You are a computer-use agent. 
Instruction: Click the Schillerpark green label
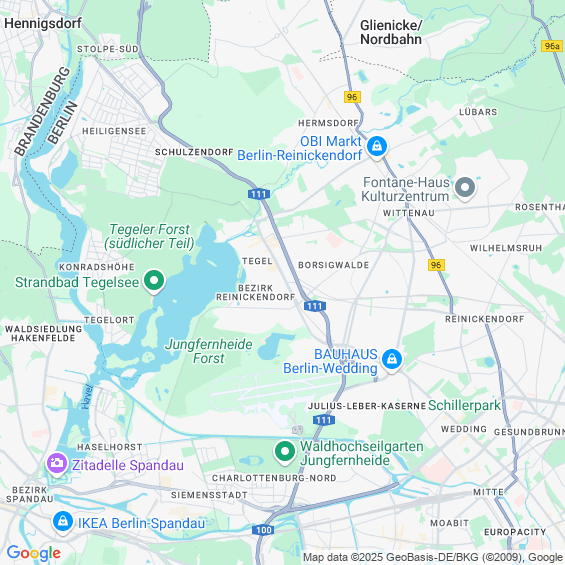pyautogui.click(x=464, y=406)
